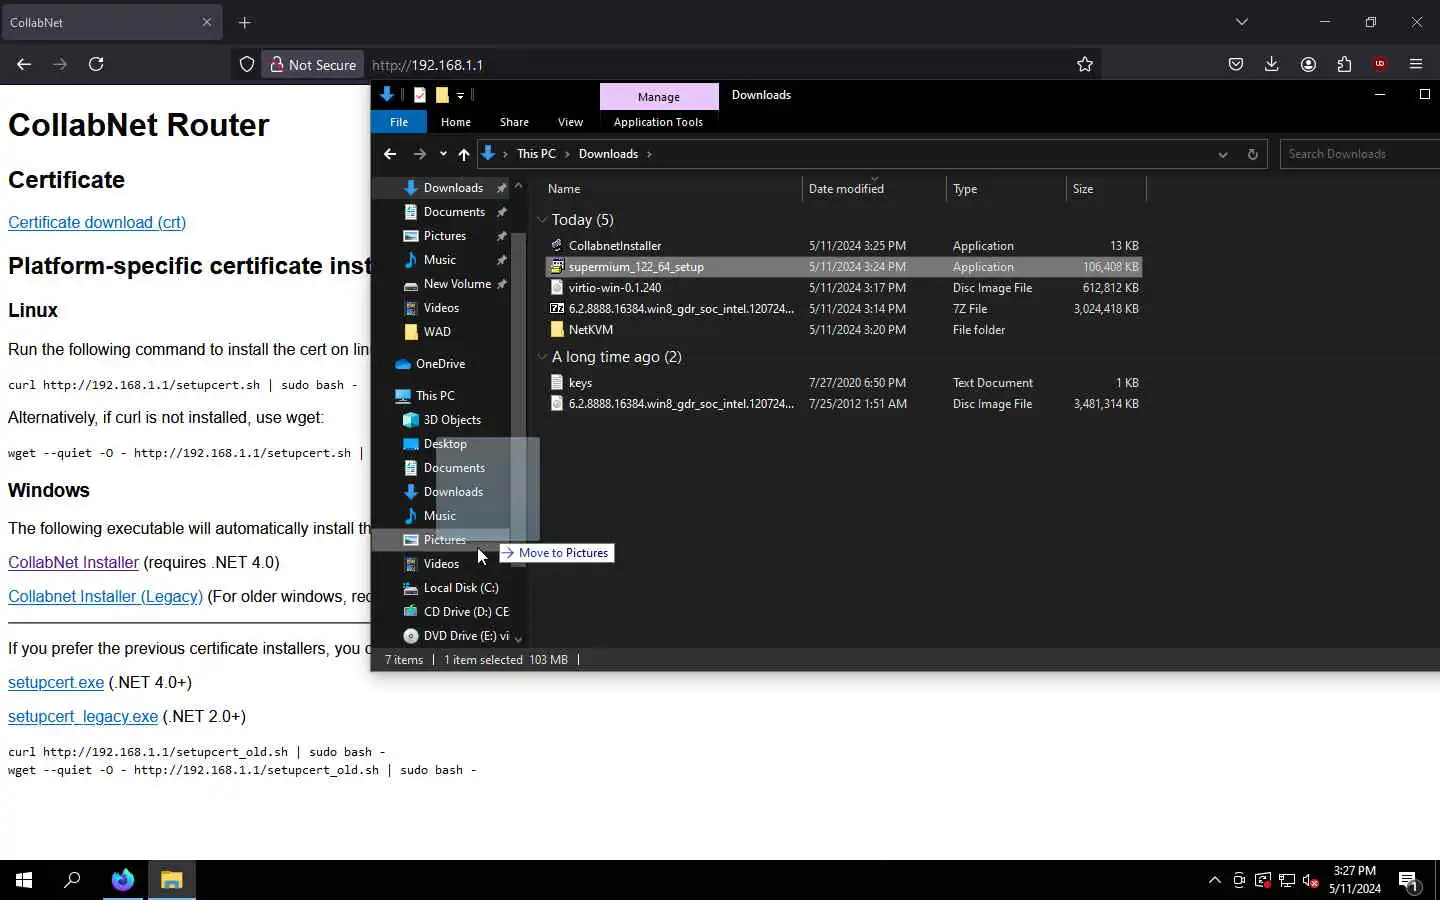Select the keys text document
This screenshot has width=1440, height=900.
[x=843, y=383]
